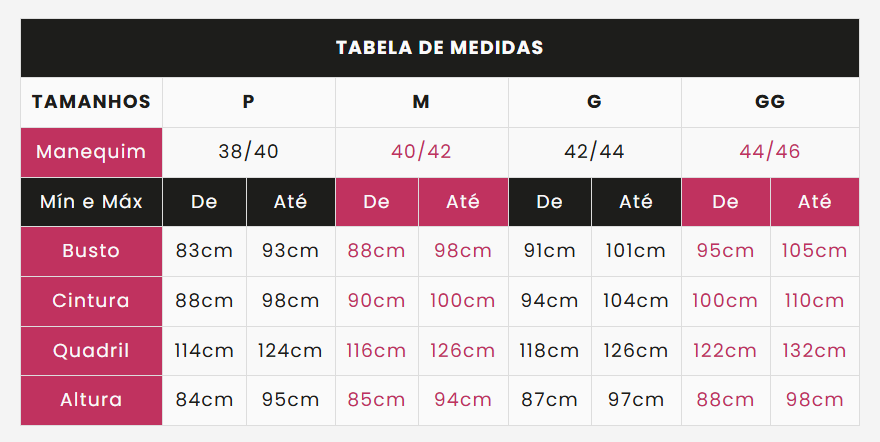Viewport: 880px width, 442px height.
Task: Select the Quadril row label
Action: [91, 351]
